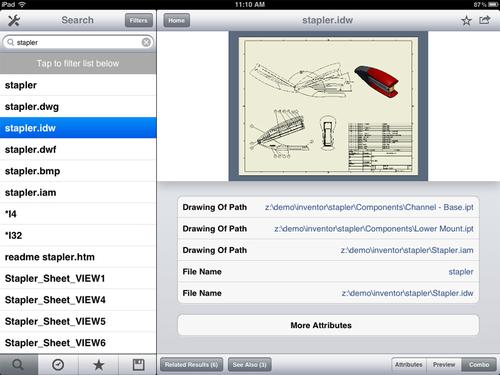Viewport: 500px width, 375px height.
Task: Open the Stapler.idw file path link
Action: 407,293
